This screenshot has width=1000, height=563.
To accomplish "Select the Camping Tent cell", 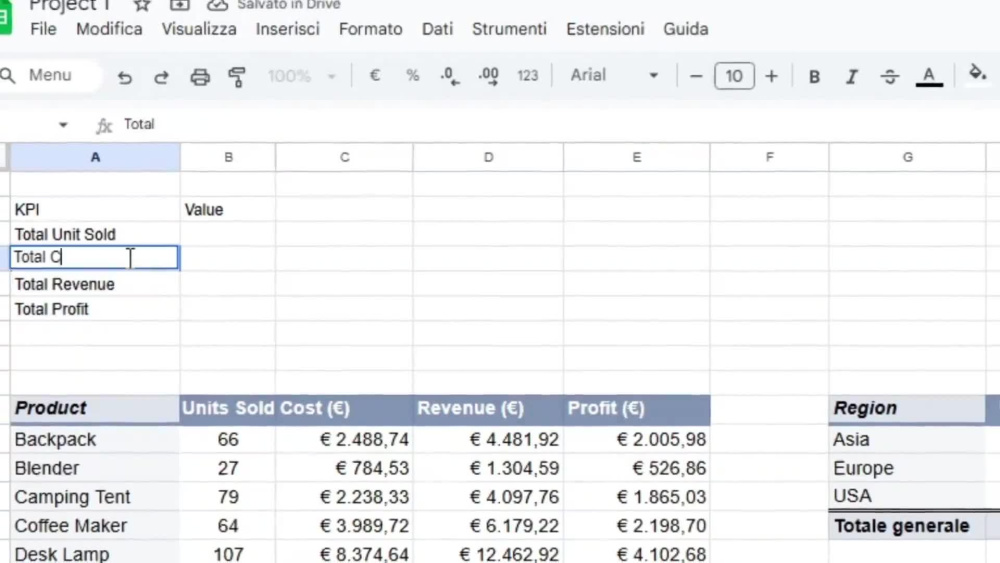I will click(95, 497).
